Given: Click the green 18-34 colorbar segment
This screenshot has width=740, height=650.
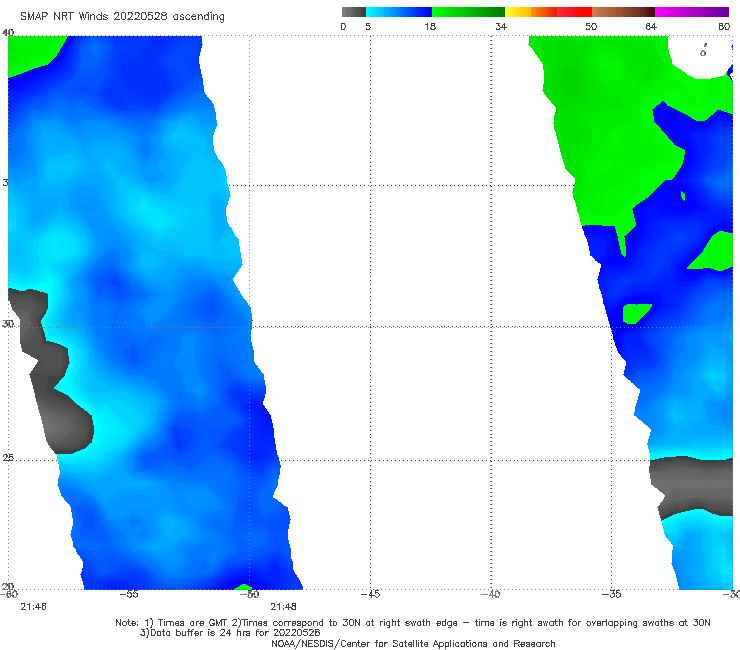Looking at the screenshot, I should click(468, 12).
